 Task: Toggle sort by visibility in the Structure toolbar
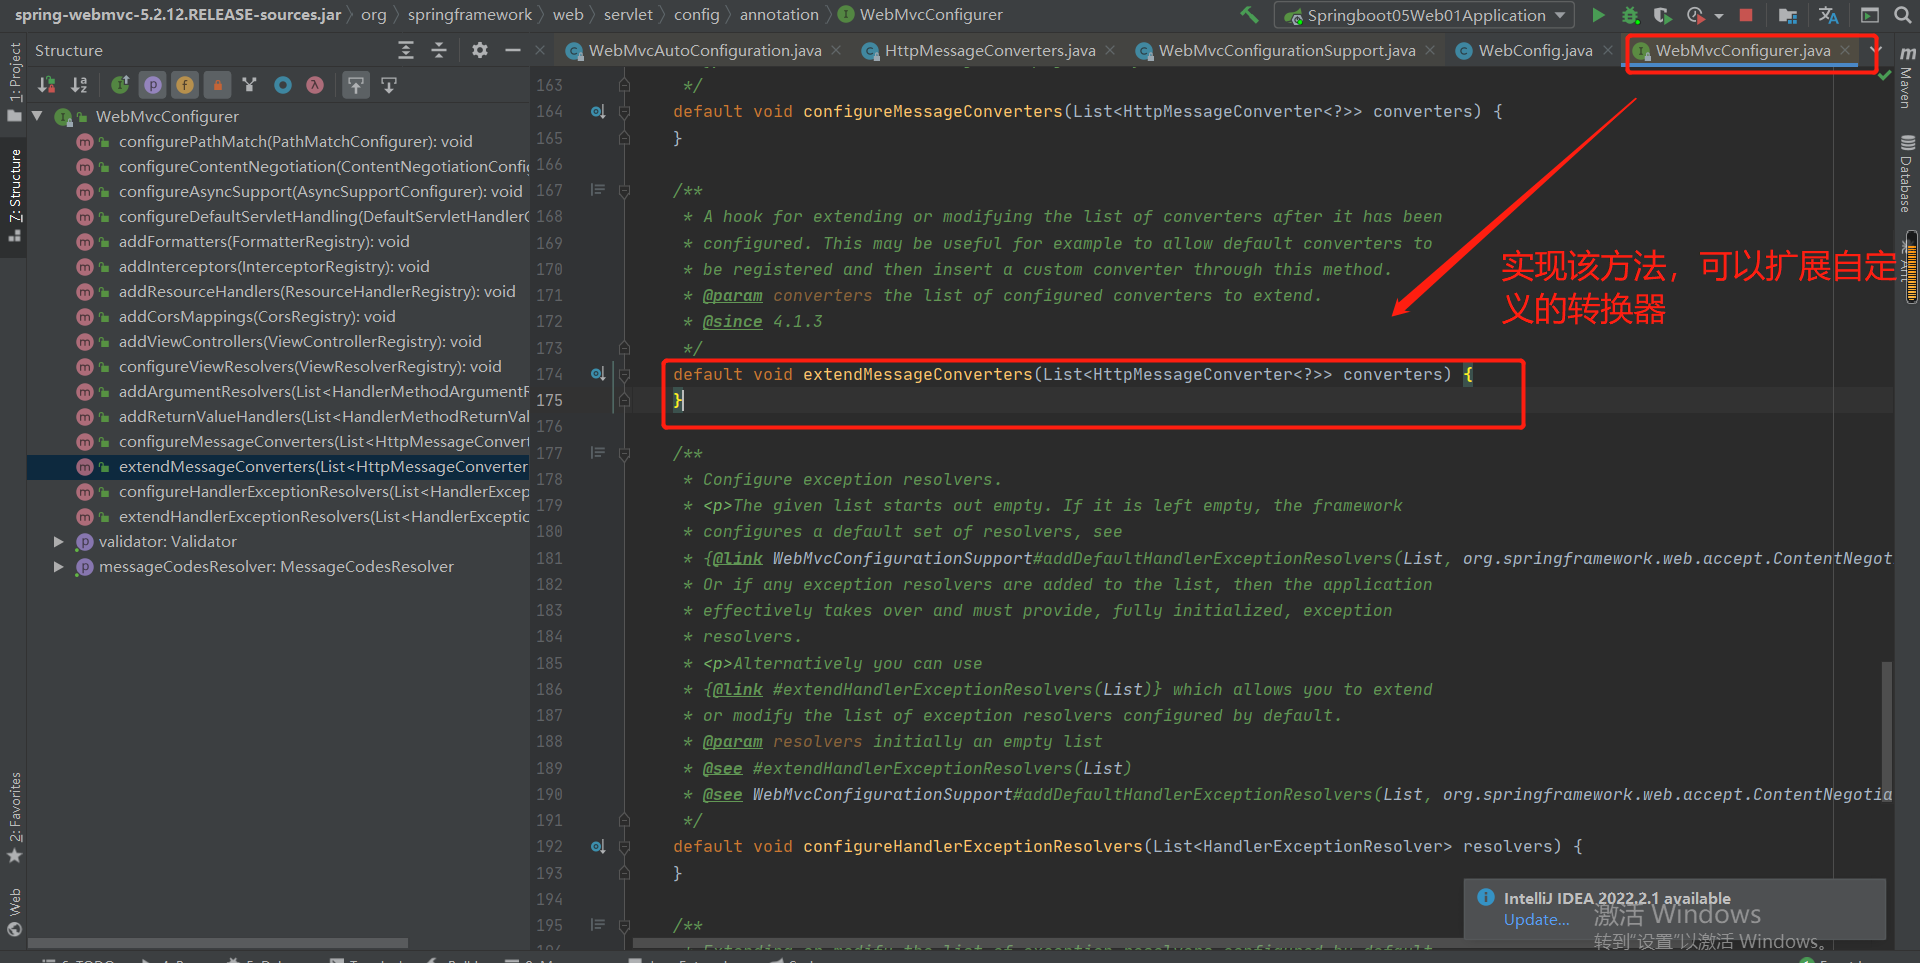[x=46, y=85]
